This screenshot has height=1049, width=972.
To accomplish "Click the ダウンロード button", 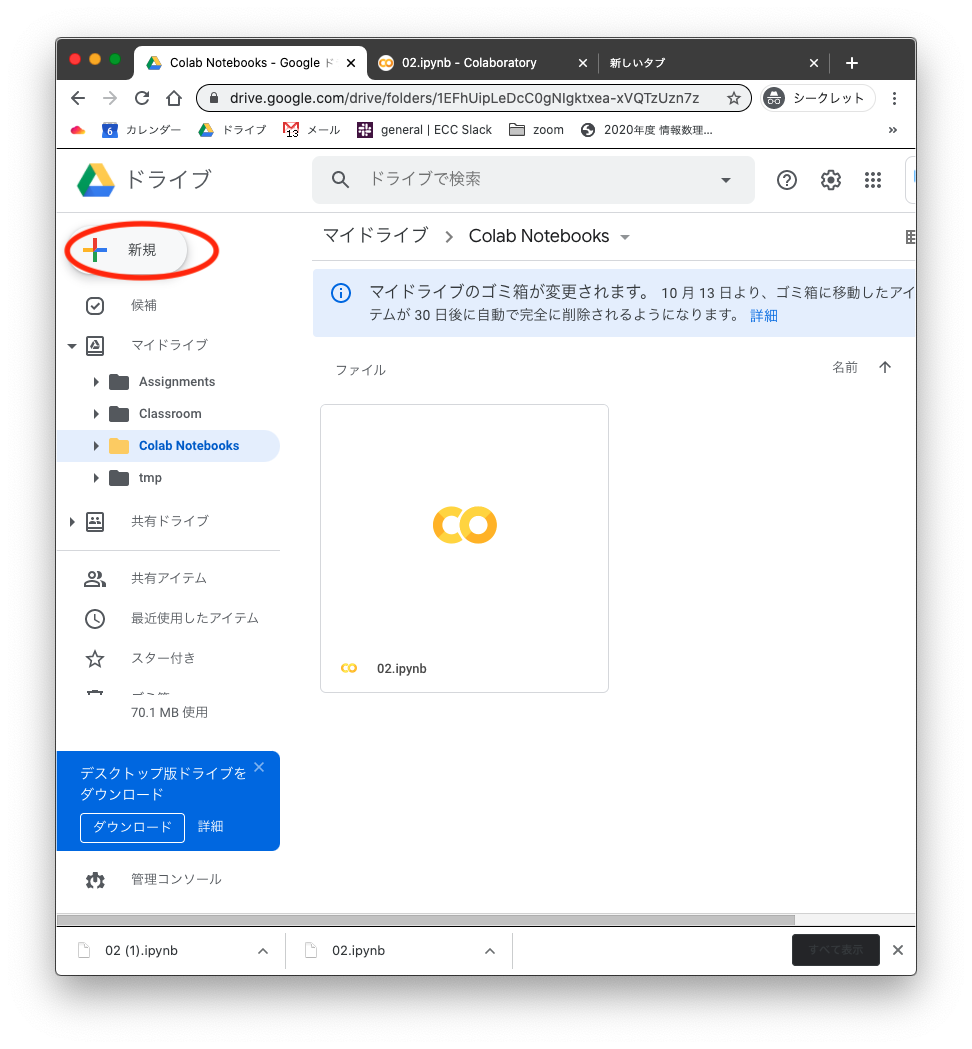I will tap(132, 828).
